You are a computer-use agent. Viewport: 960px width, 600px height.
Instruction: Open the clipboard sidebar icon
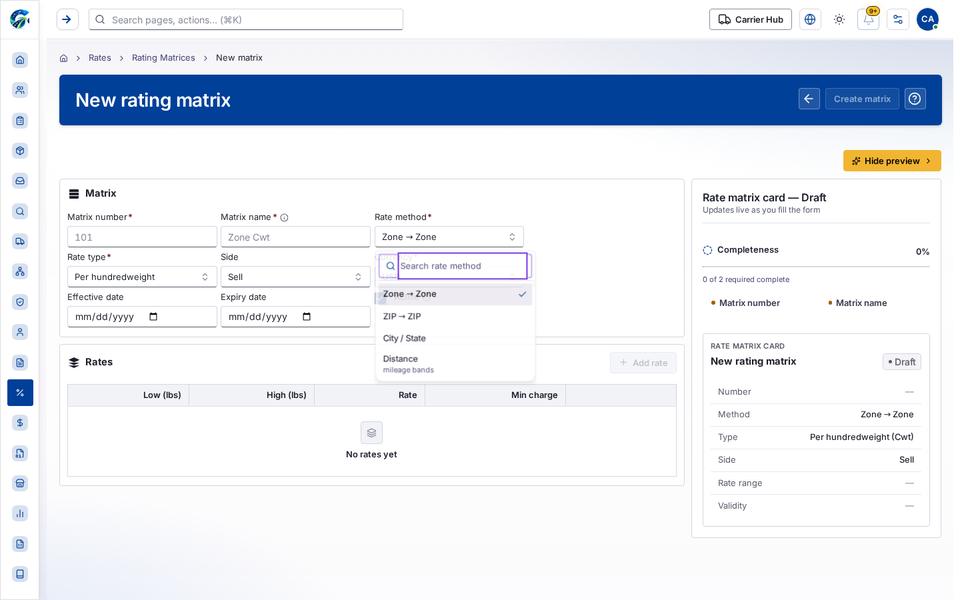click(x=20, y=121)
